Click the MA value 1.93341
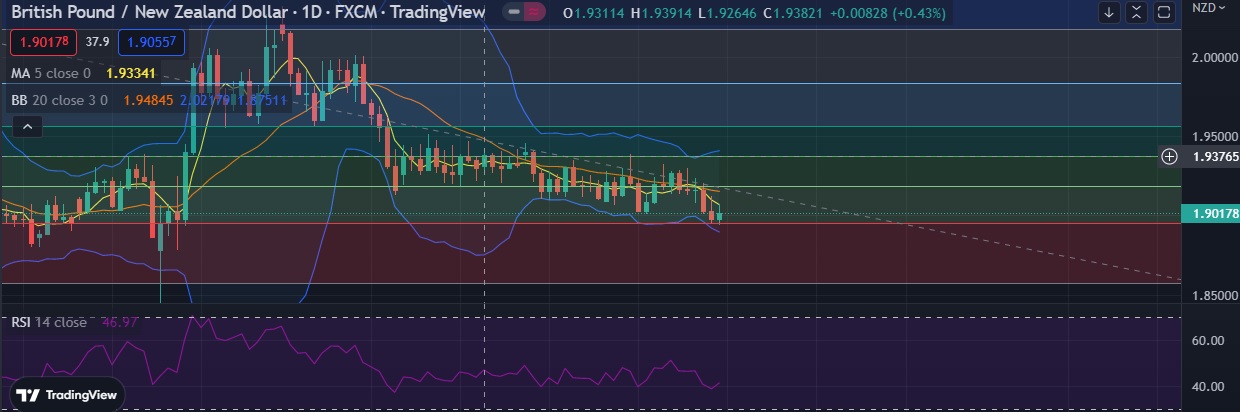Viewport: 1240px width, 412px height. point(131,73)
